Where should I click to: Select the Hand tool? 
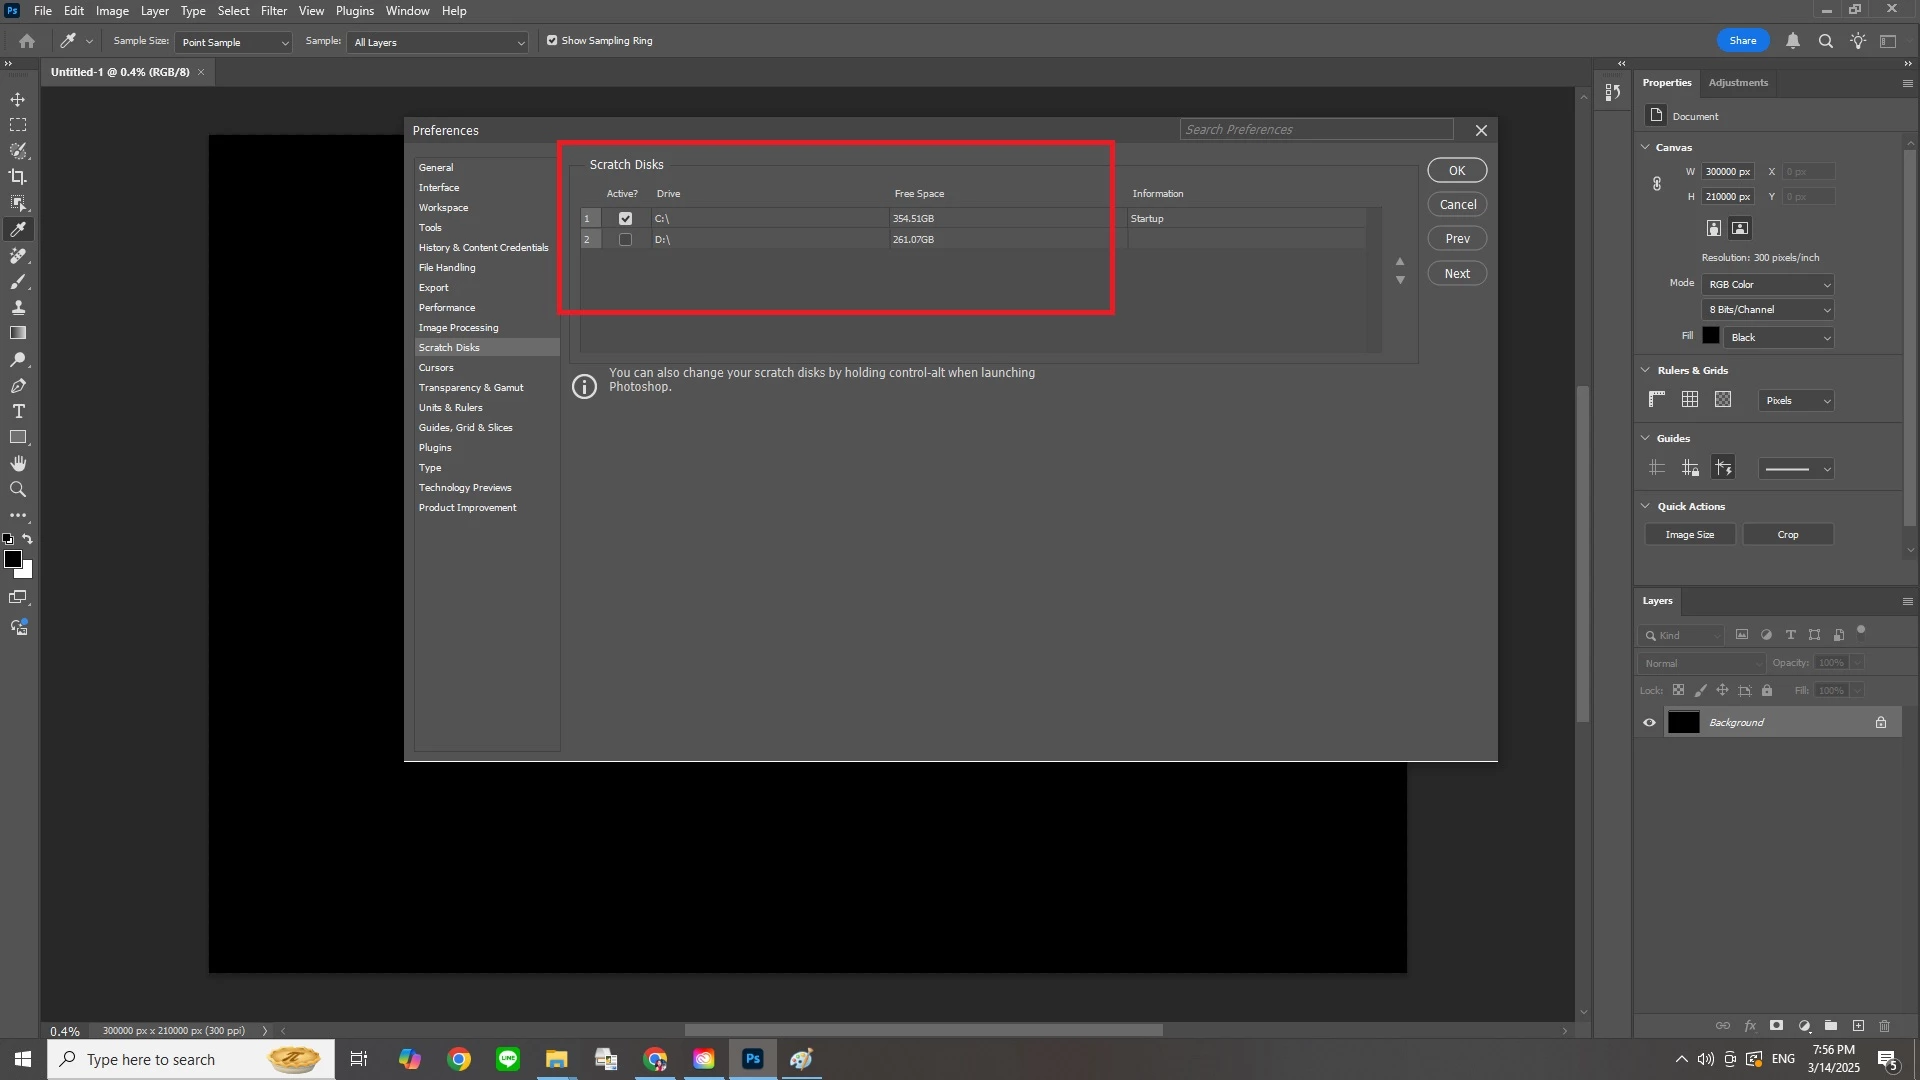click(18, 464)
